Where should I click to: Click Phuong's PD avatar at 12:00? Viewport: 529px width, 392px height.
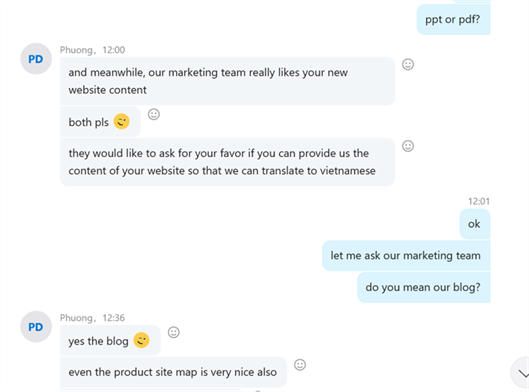click(36, 59)
